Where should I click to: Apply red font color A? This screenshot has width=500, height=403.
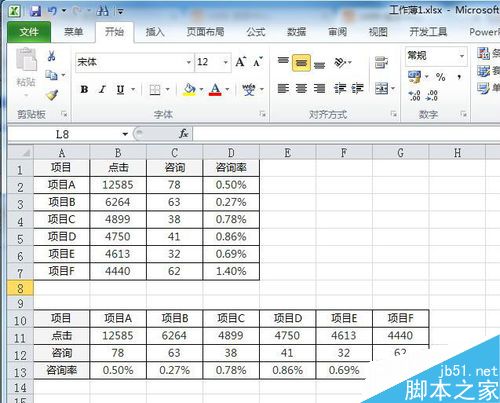(215, 89)
